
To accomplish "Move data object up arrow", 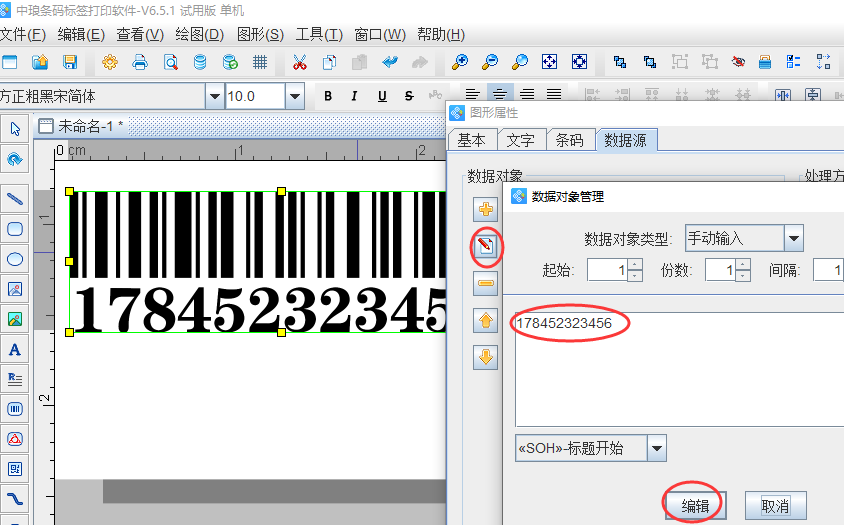I will (x=486, y=320).
